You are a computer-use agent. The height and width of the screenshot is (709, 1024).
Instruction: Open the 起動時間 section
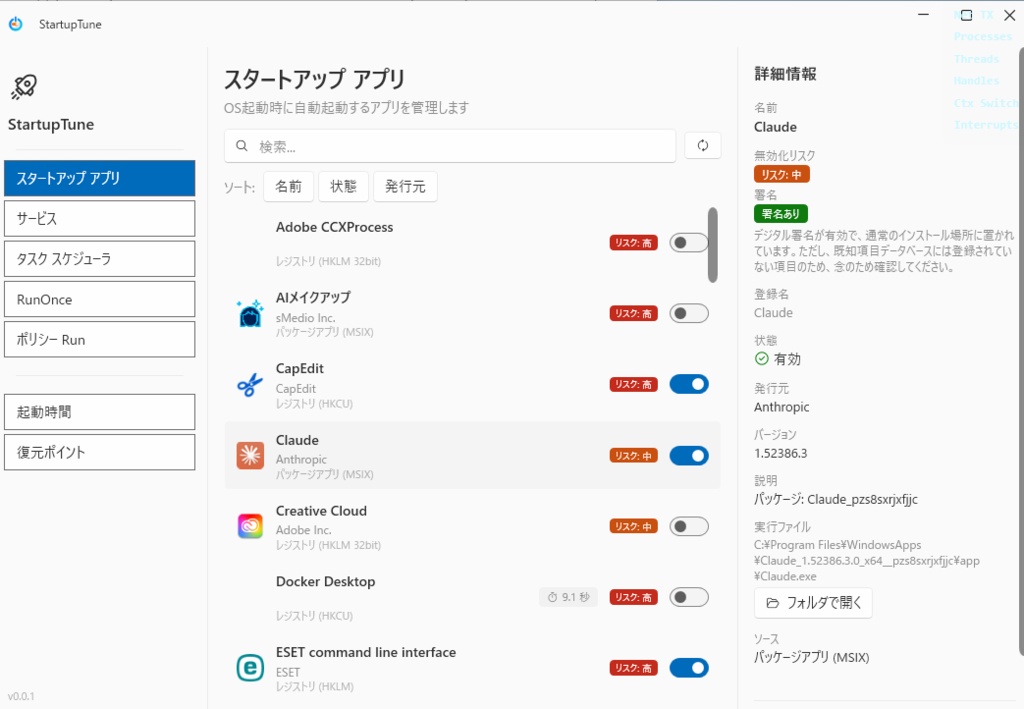tap(99, 412)
